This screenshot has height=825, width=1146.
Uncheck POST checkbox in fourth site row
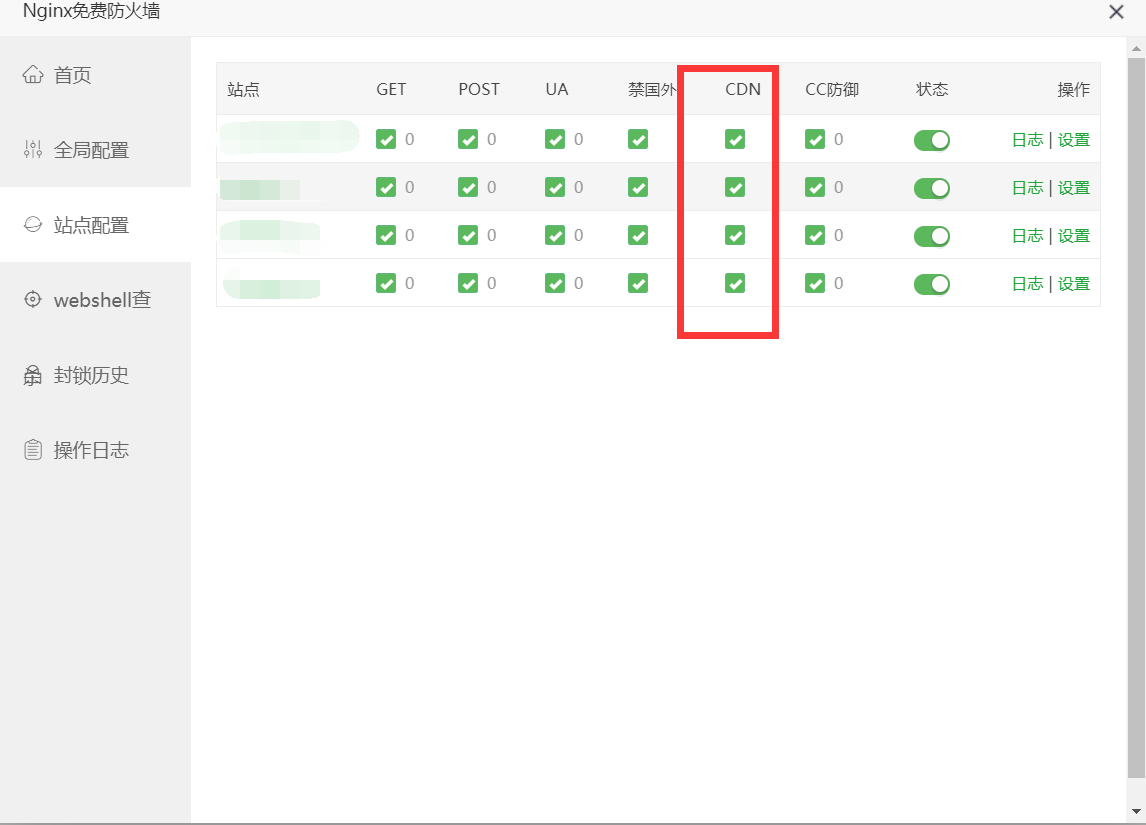tap(468, 283)
